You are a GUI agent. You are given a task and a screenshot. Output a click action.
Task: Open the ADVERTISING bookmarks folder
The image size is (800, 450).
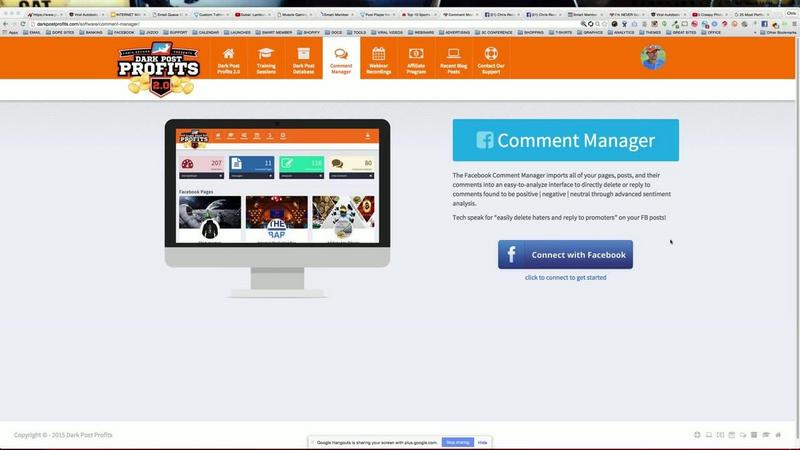(454, 33)
